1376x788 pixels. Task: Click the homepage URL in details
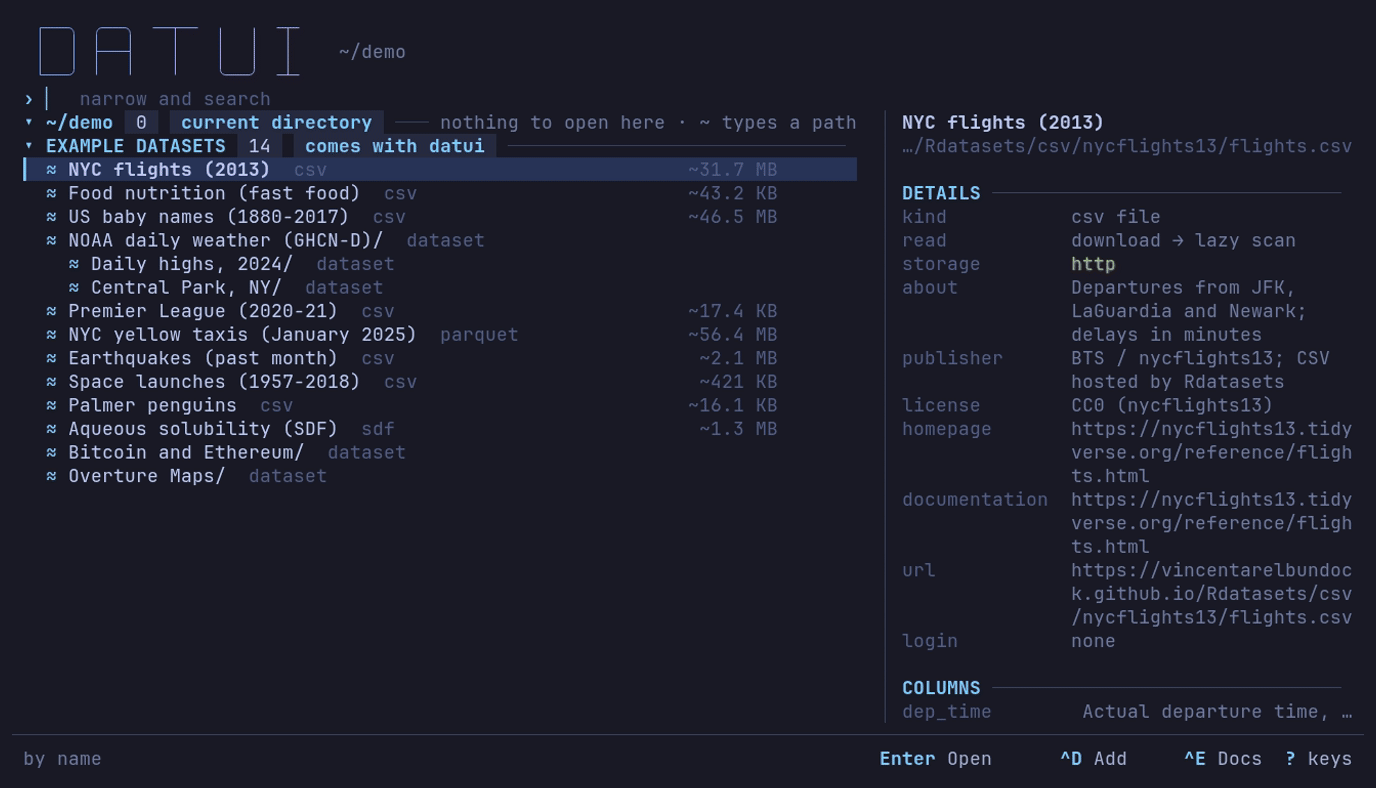point(1211,452)
